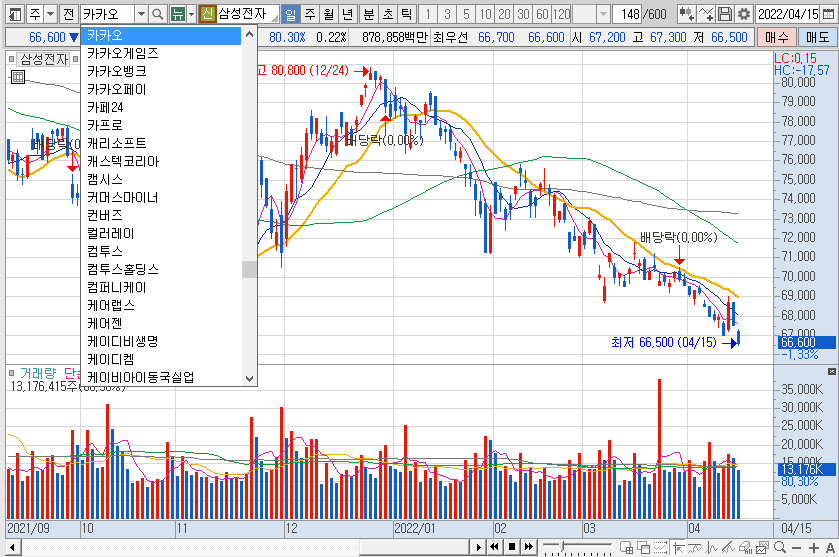The width and height of the screenshot is (839, 557).
Task: Click the magnifier zoom icon in bottom toolbar
Action: (x=780, y=547)
